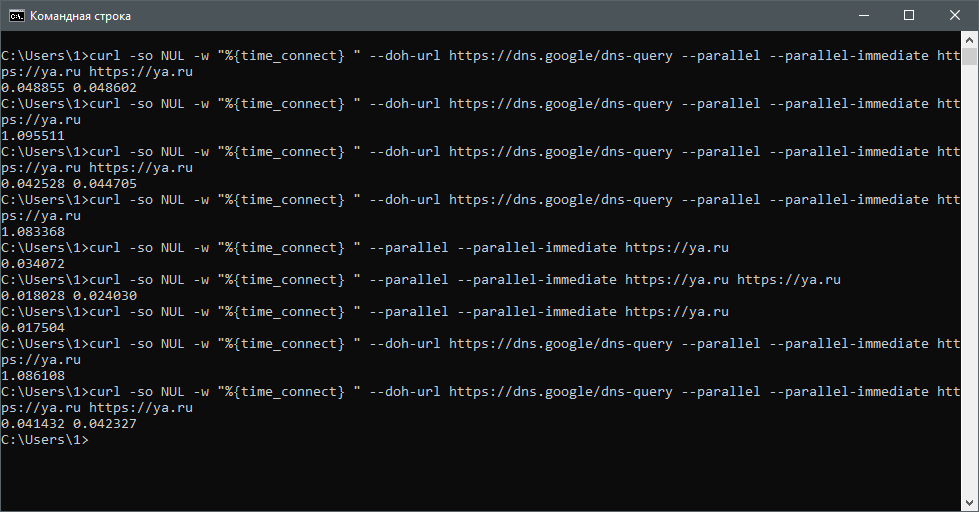The image size is (979, 512).
Task: Click the scrollbar up arrow
Action: (969, 40)
